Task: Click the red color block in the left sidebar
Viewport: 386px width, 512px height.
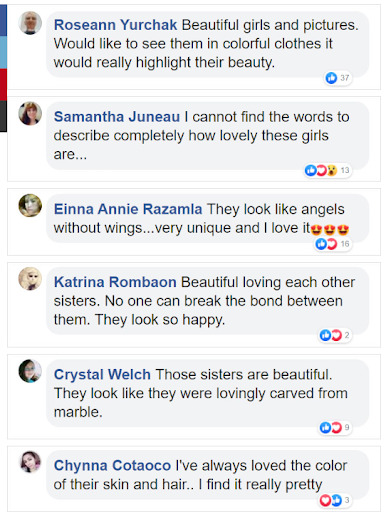Action: [3, 85]
